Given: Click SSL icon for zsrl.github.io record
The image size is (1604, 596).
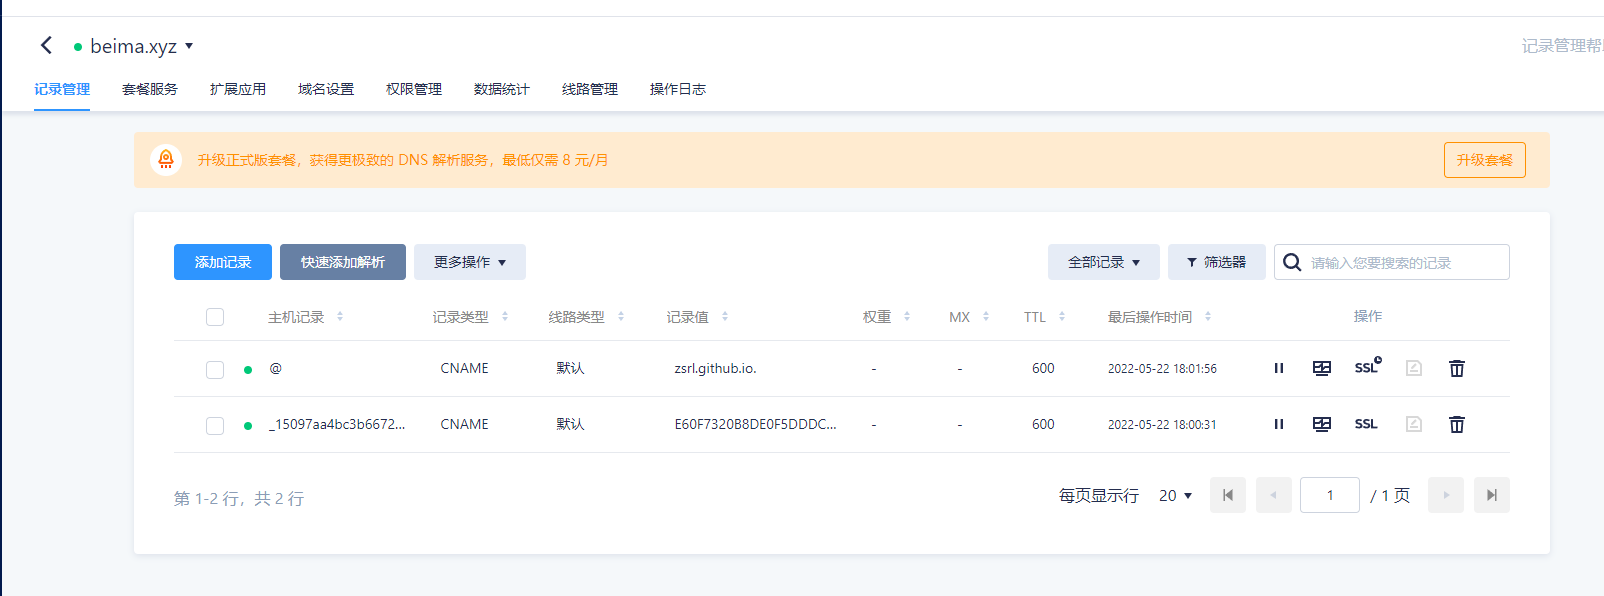Looking at the screenshot, I should (x=1367, y=366).
